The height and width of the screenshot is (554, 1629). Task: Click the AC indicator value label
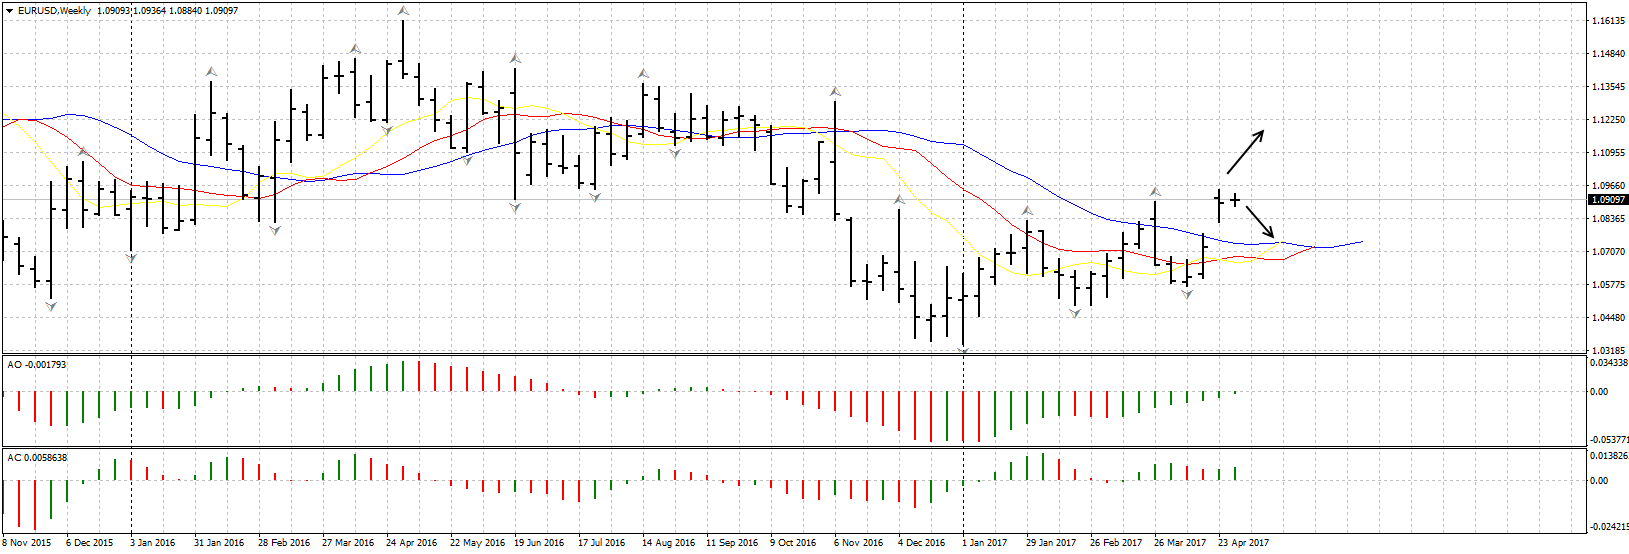[x=37, y=458]
